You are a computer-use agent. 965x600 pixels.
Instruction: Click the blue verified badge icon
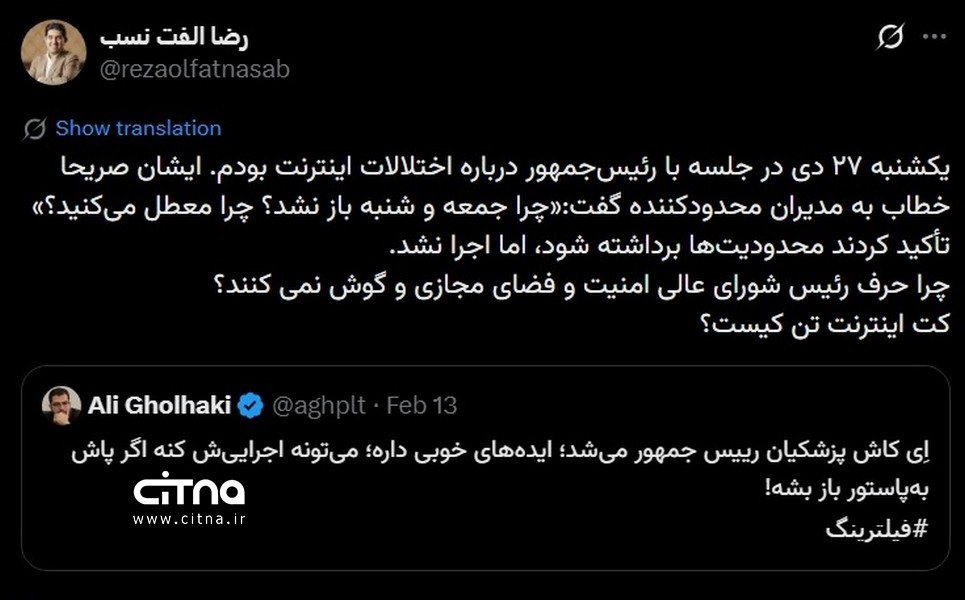point(251,405)
